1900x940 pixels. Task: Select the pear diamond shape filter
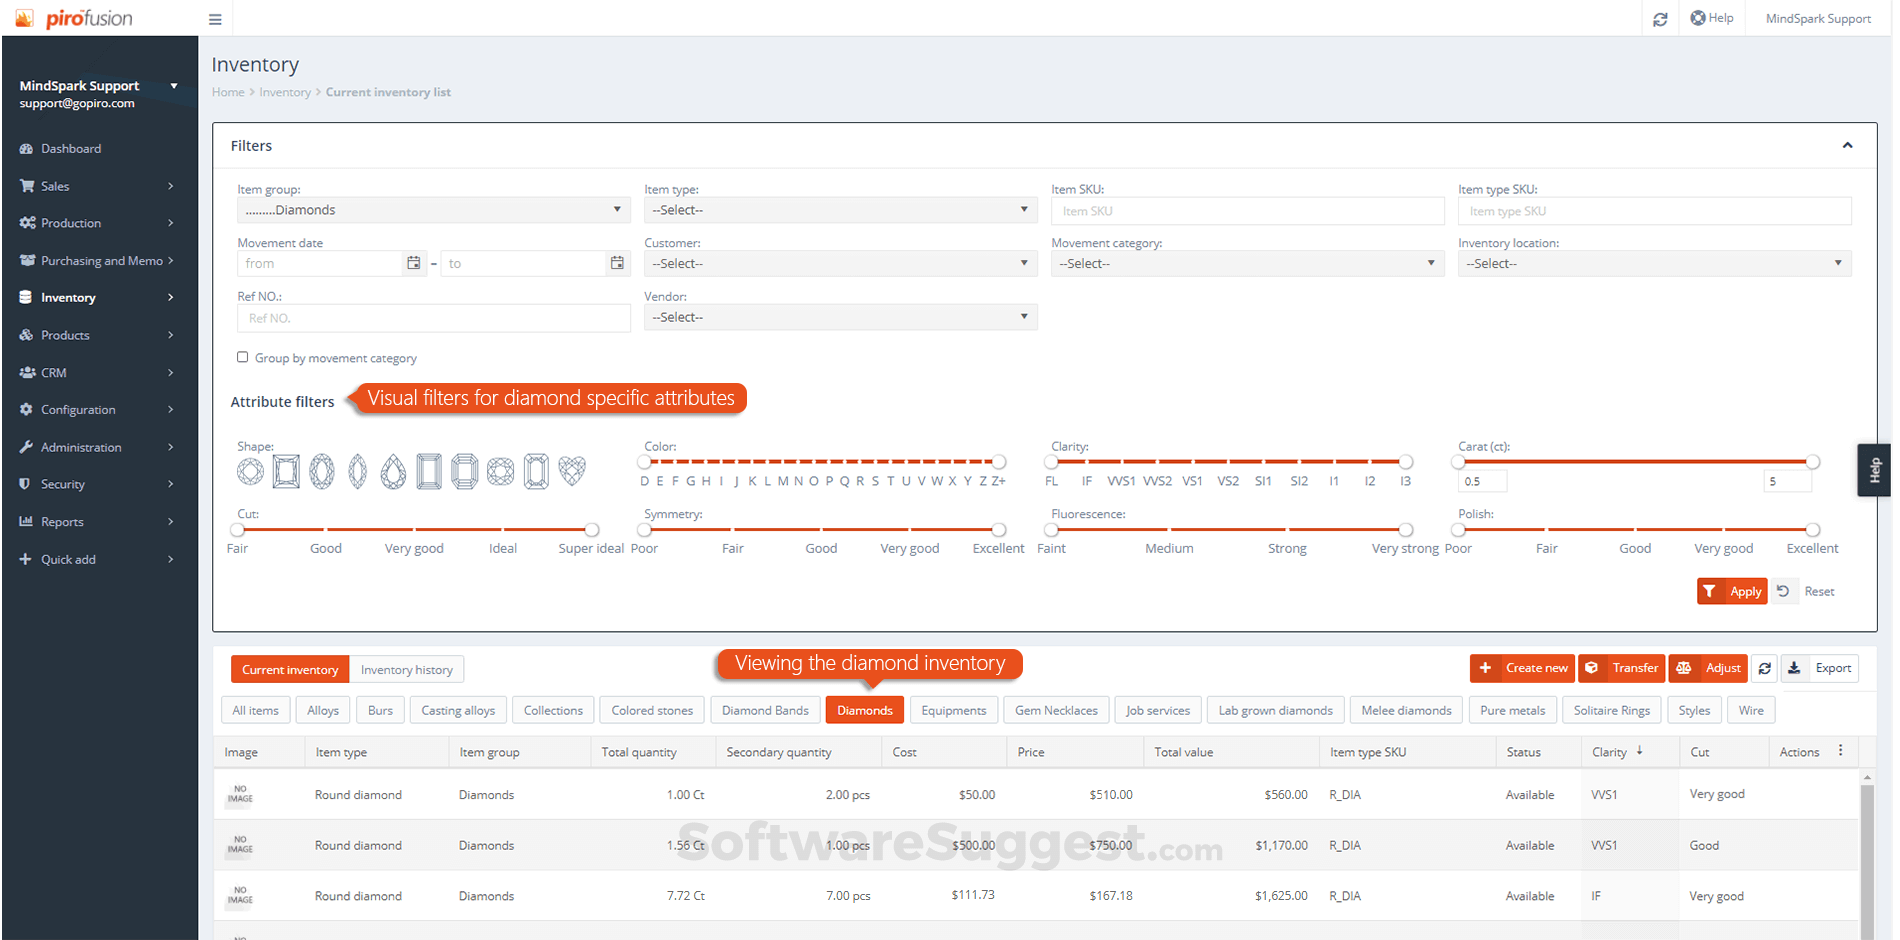[x=393, y=470]
